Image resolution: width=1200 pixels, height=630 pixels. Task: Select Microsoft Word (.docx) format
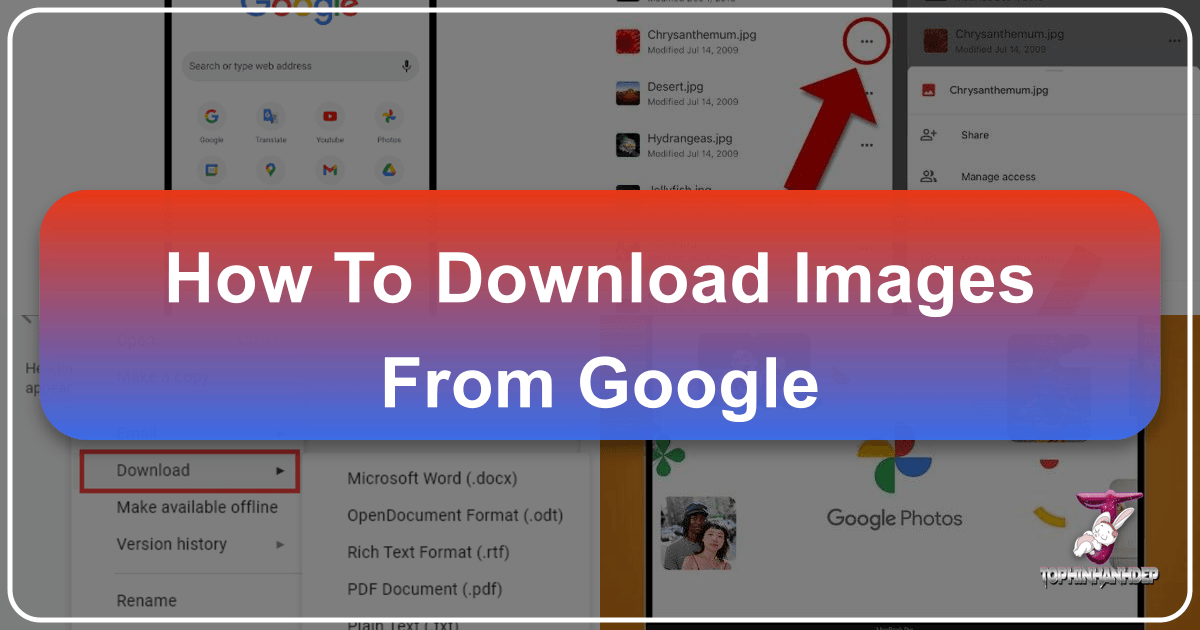(432, 478)
